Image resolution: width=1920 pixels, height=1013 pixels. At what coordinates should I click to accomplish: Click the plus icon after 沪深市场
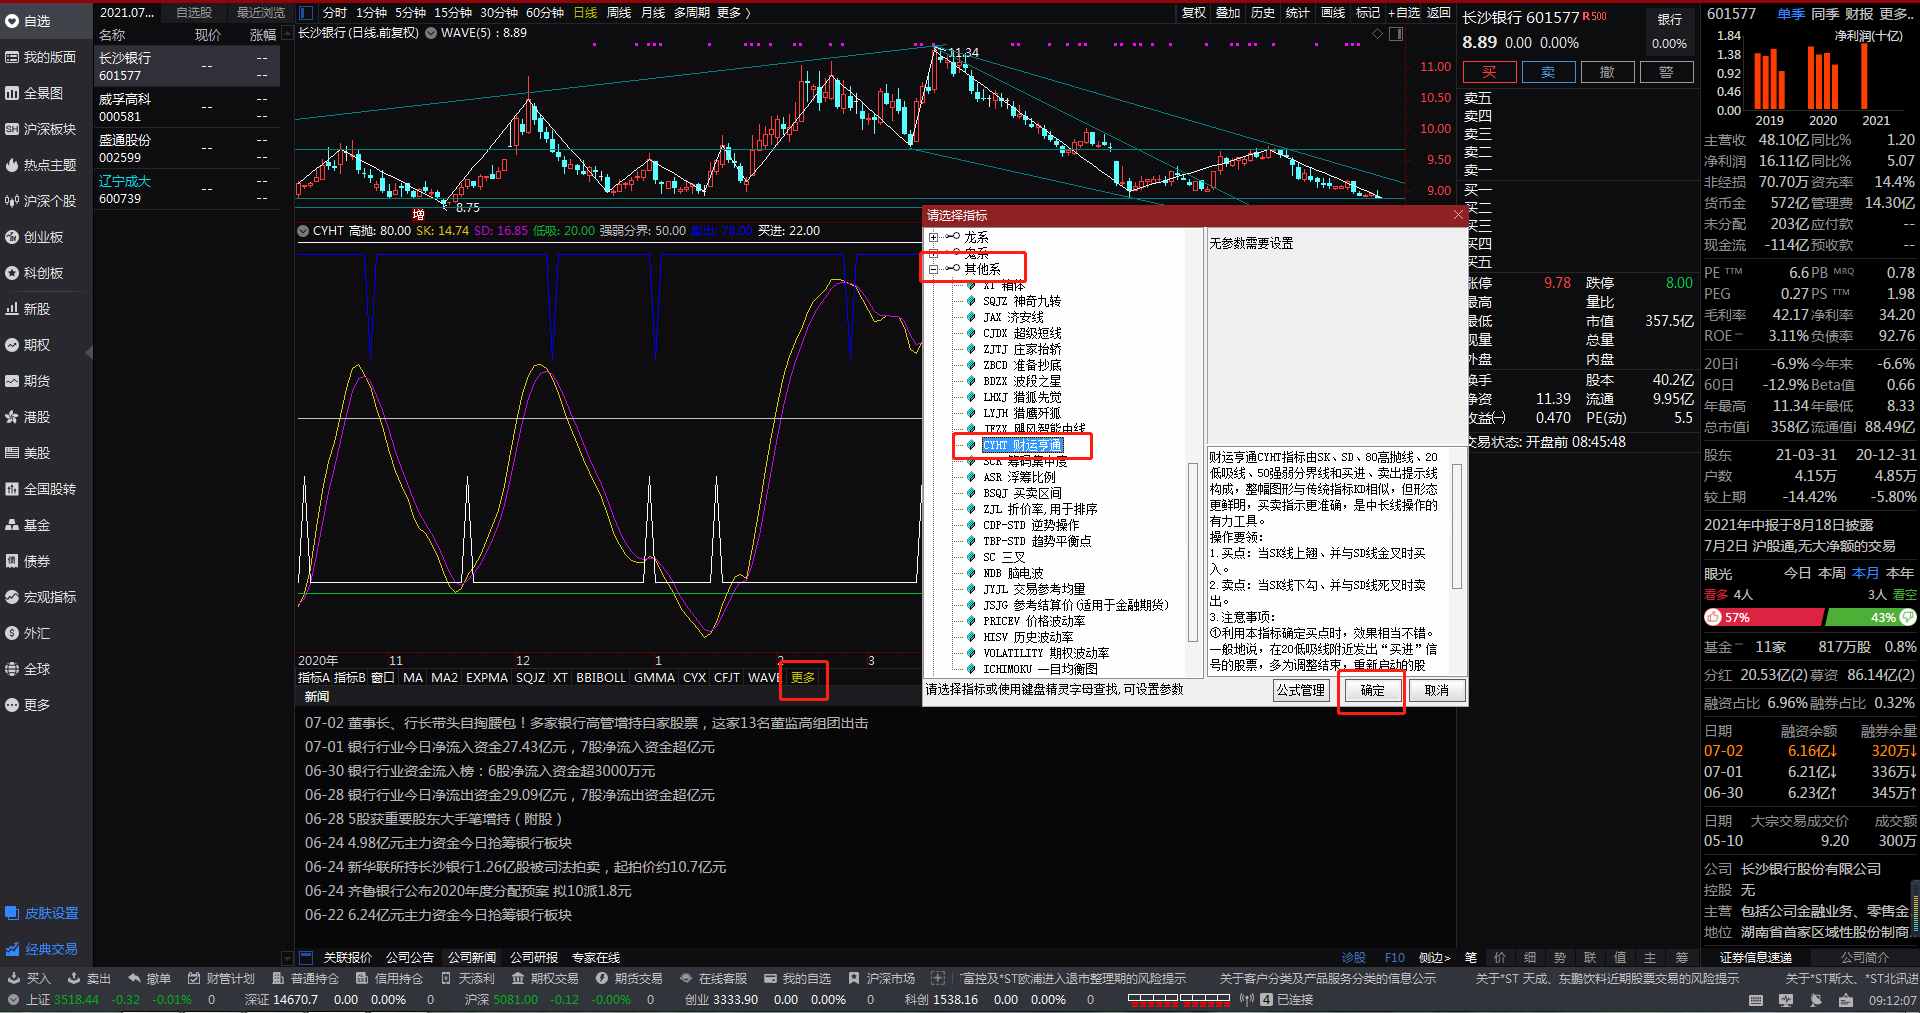point(937,978)
